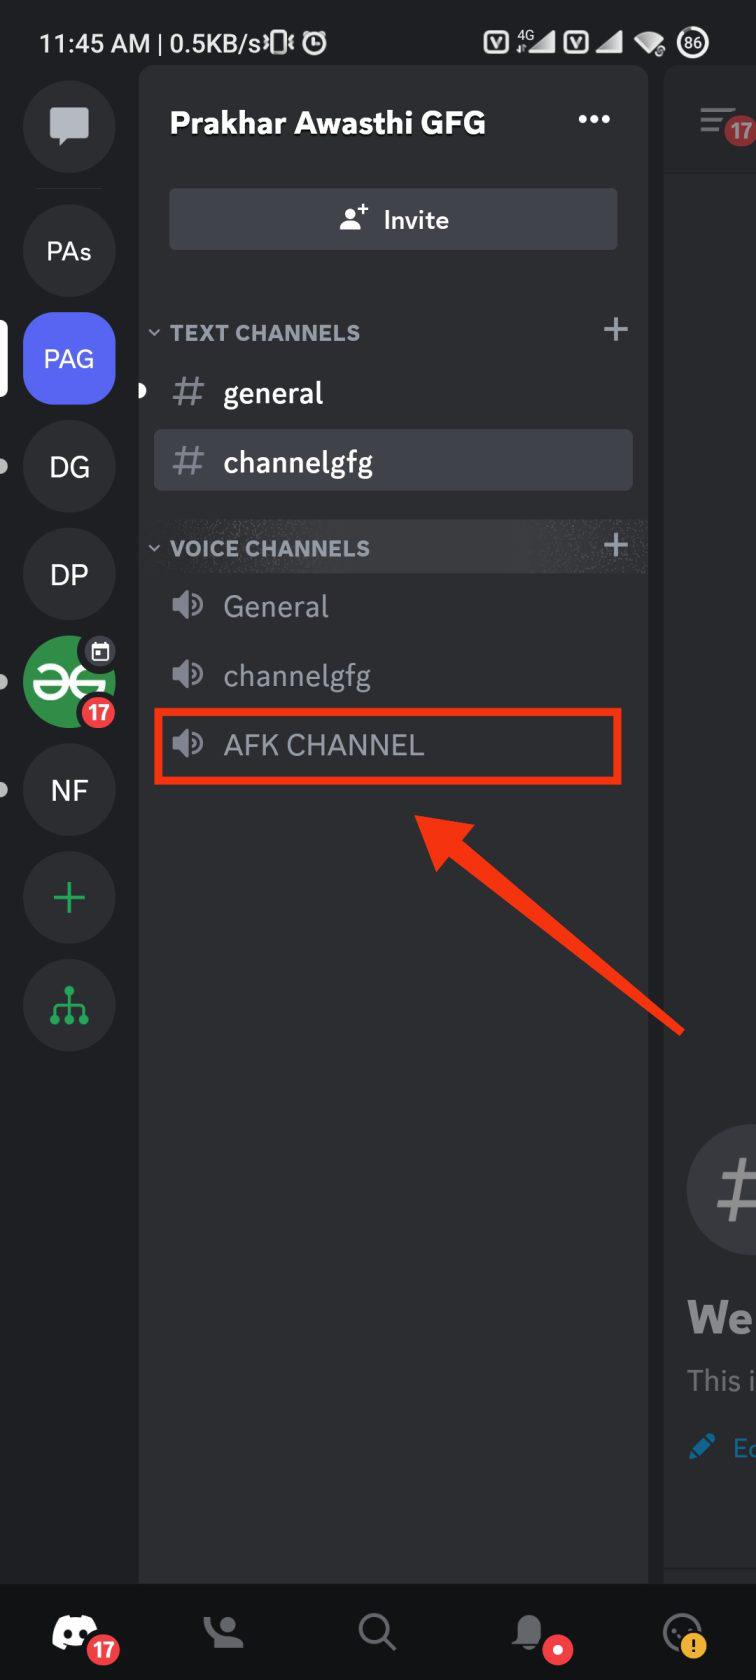Switch to the PAs server
Viewport: 756px width, 1680px height.
pyautogui.click(x=69, y=251)
